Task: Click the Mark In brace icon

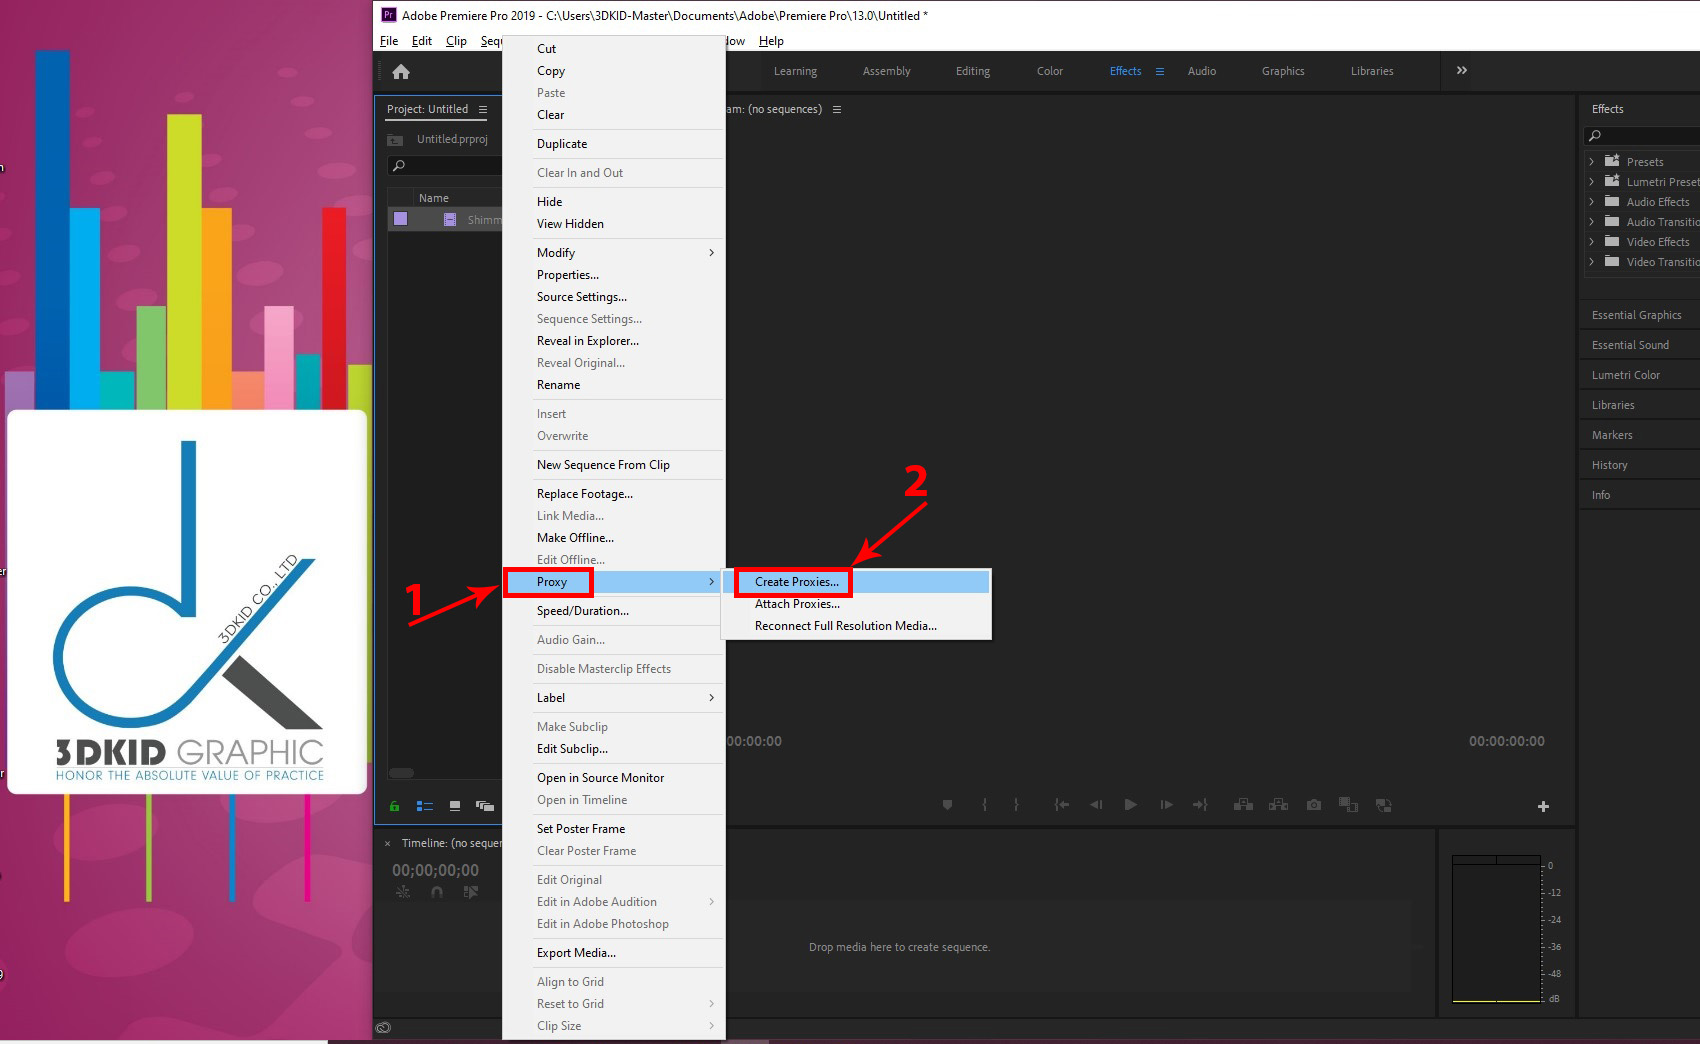Action: coord(985,805)
